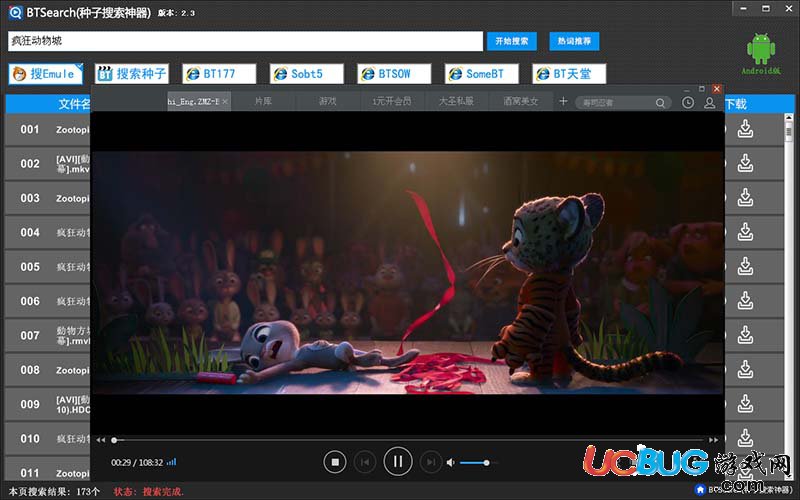Image resolution: width=800 pixels, height=500 pixels.
Task: Download search result row 007
Action: pyautogui.click(x=745, y=335)
